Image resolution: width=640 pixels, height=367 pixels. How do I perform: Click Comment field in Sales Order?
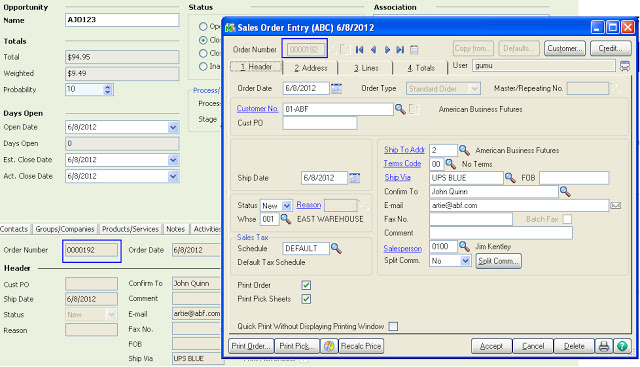pyautogui.click(x=501, y=233)
